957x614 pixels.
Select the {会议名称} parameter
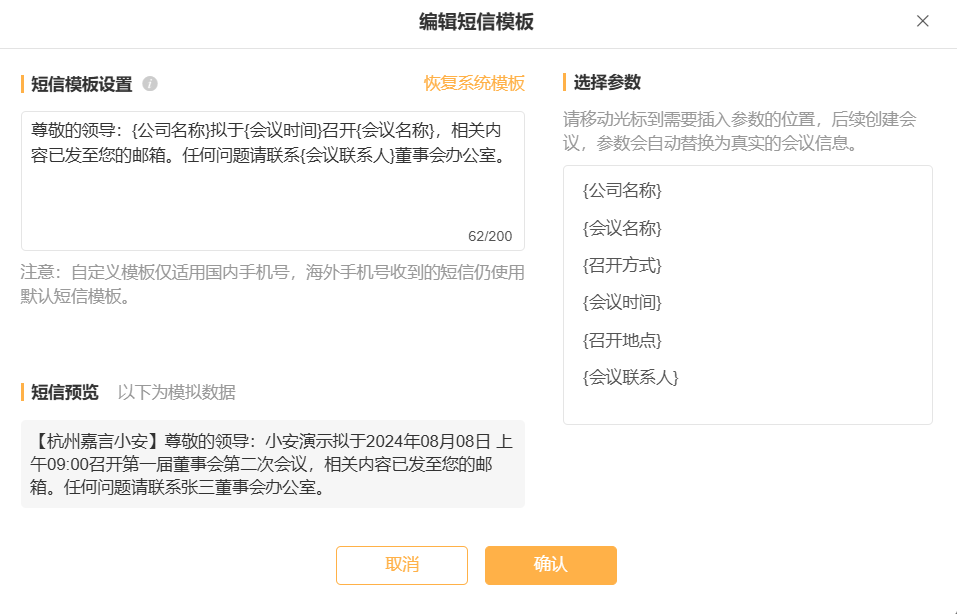click(x=622, y=228)
